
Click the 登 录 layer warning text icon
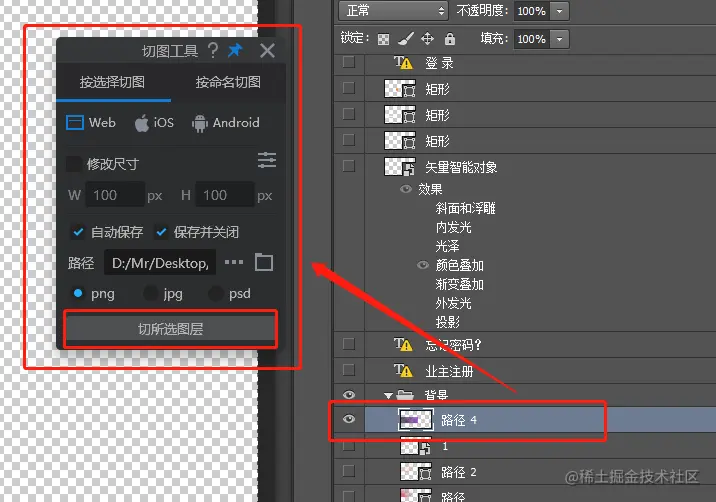(403, 63)
